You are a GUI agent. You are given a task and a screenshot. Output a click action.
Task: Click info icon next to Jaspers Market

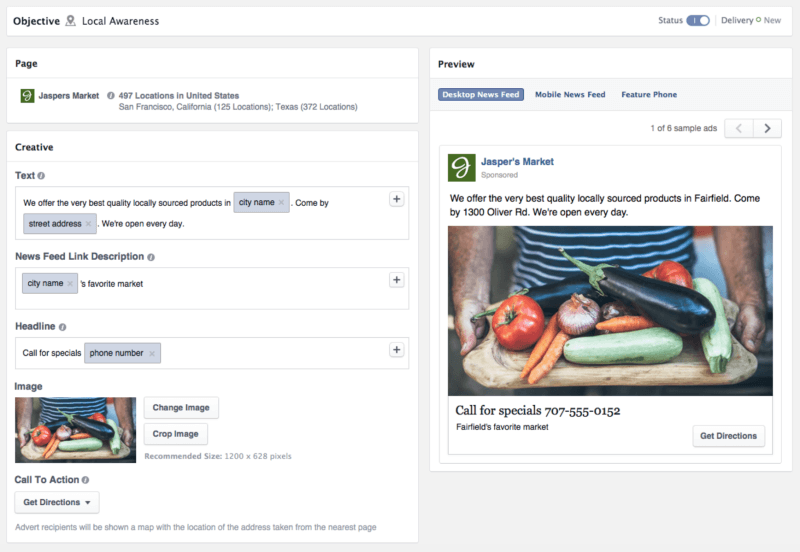[x=110, y=96]
